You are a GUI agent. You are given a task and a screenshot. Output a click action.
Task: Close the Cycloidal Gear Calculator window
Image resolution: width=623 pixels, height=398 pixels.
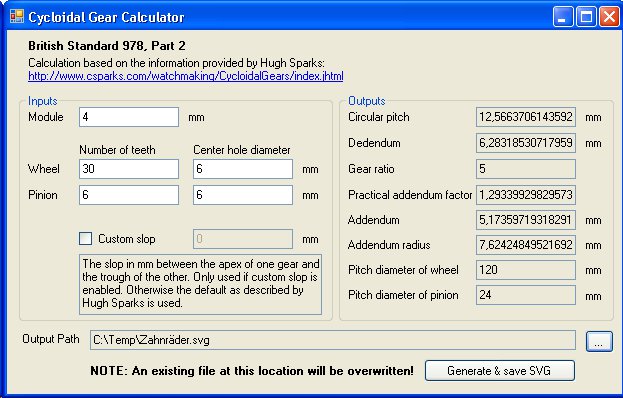(609, 17)
